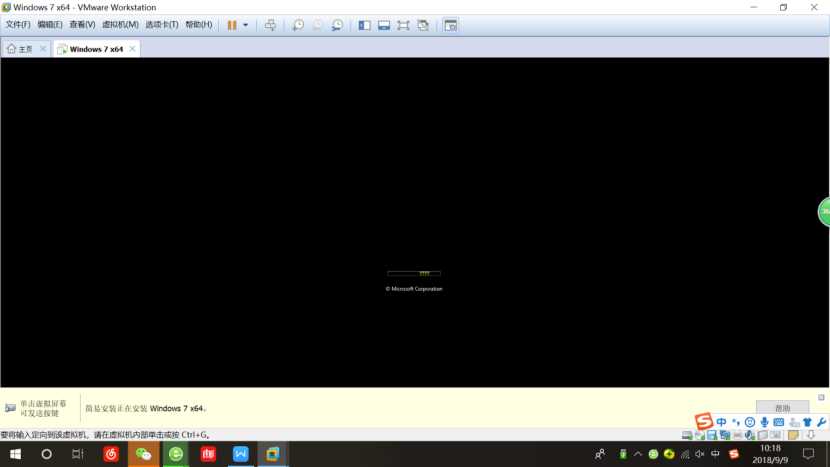Viewport: 830px width, 467px height.
Task: Open the 选项卡(T) menu
Action: (162, 24)
